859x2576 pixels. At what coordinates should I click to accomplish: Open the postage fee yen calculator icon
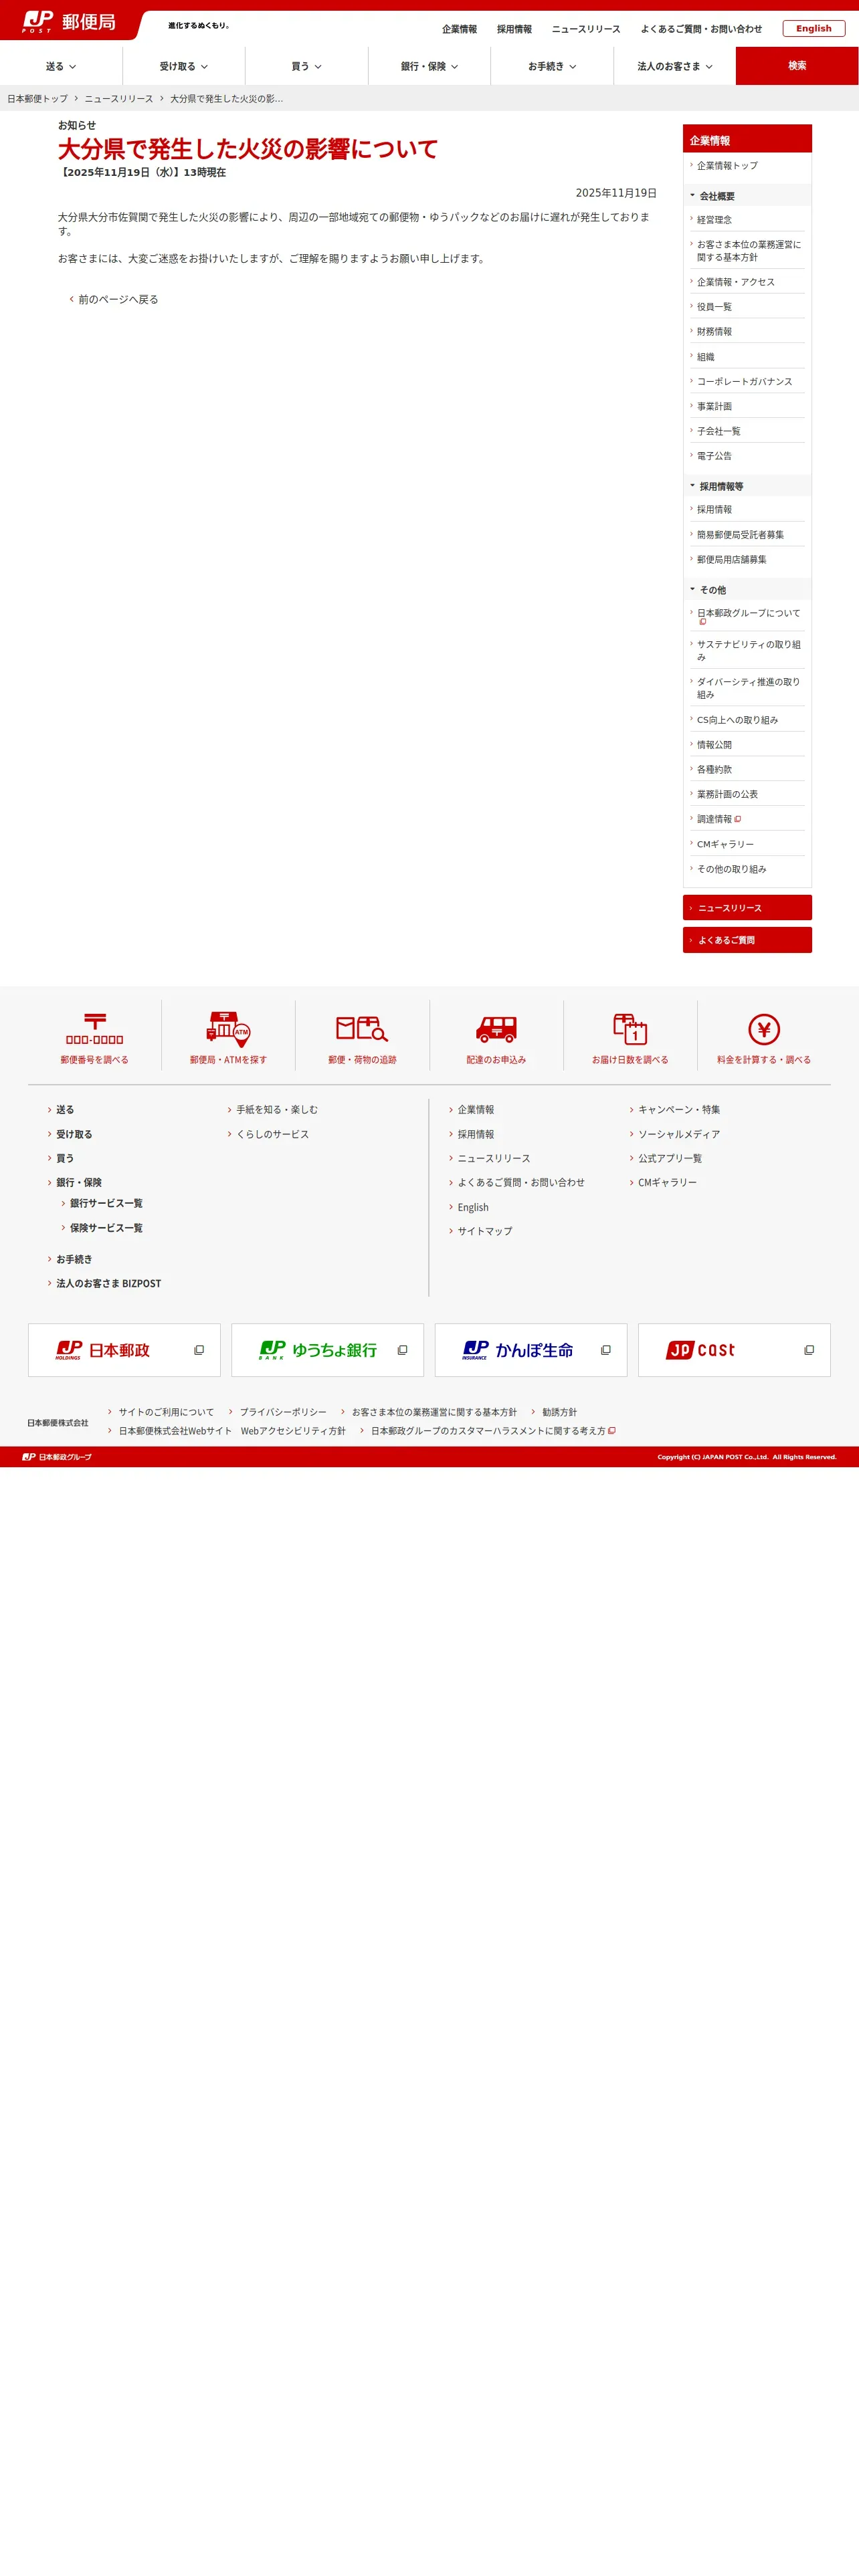tap(764, 1029)
